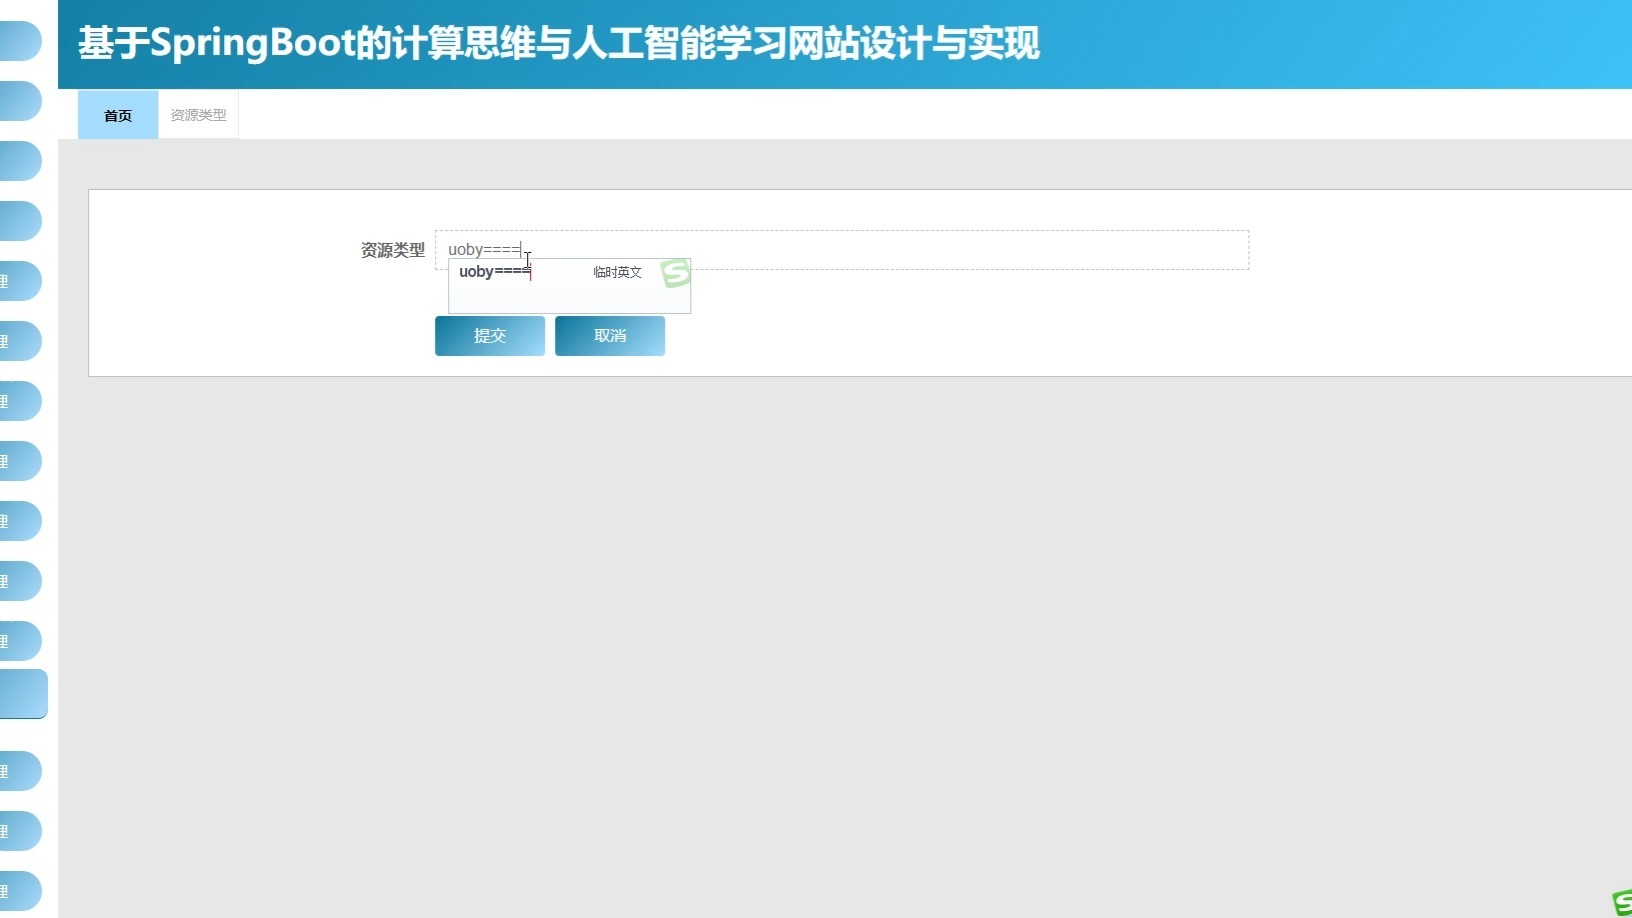The height and width of the screenshot is (918, 1632).
Task: Click the 提交 submit button
Action: click(x=489, y=335)
